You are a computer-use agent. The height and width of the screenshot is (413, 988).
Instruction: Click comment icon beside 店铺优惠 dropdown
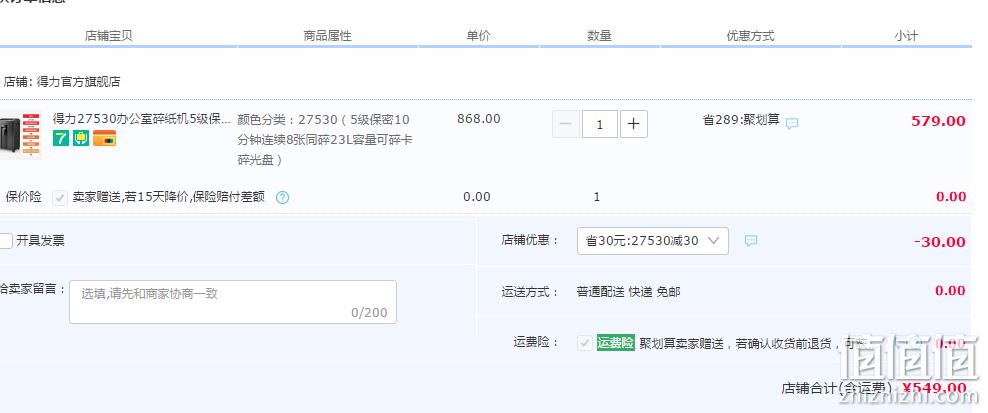tap(750, 240)
